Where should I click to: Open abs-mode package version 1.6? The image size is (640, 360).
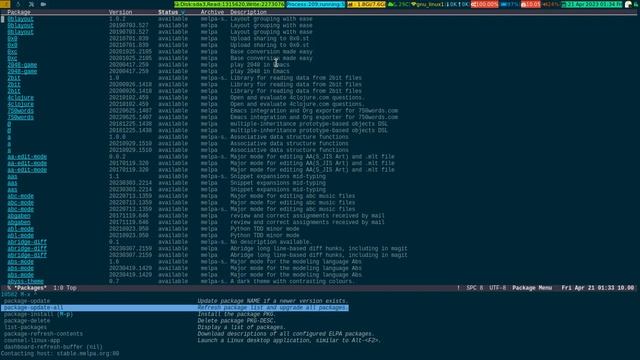[20, 262]
